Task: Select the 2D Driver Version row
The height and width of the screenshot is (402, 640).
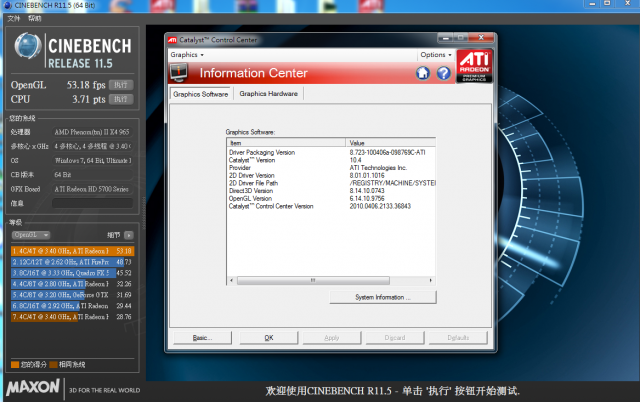Action: 331,175
